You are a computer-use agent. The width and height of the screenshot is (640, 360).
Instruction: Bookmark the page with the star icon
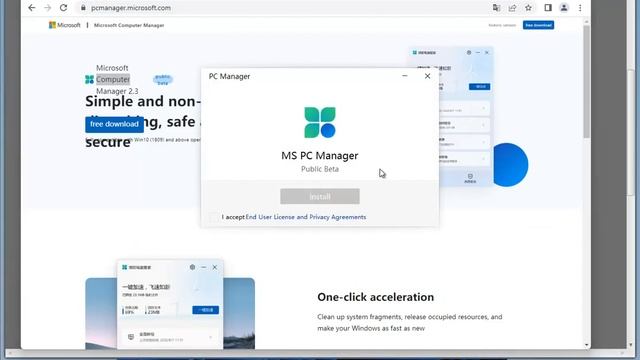pyautogui.click(x=529, y=8)
